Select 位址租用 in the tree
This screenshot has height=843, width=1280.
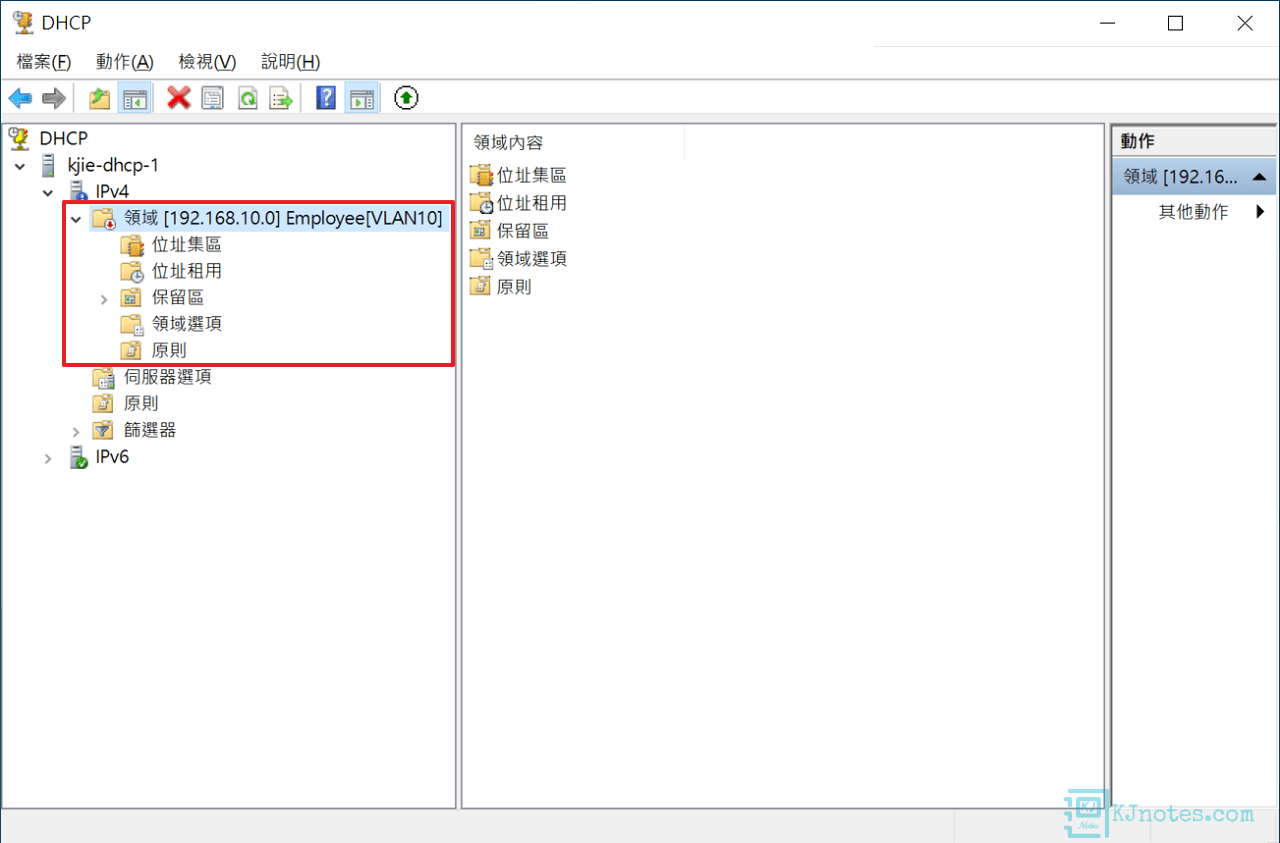(187, 271)
